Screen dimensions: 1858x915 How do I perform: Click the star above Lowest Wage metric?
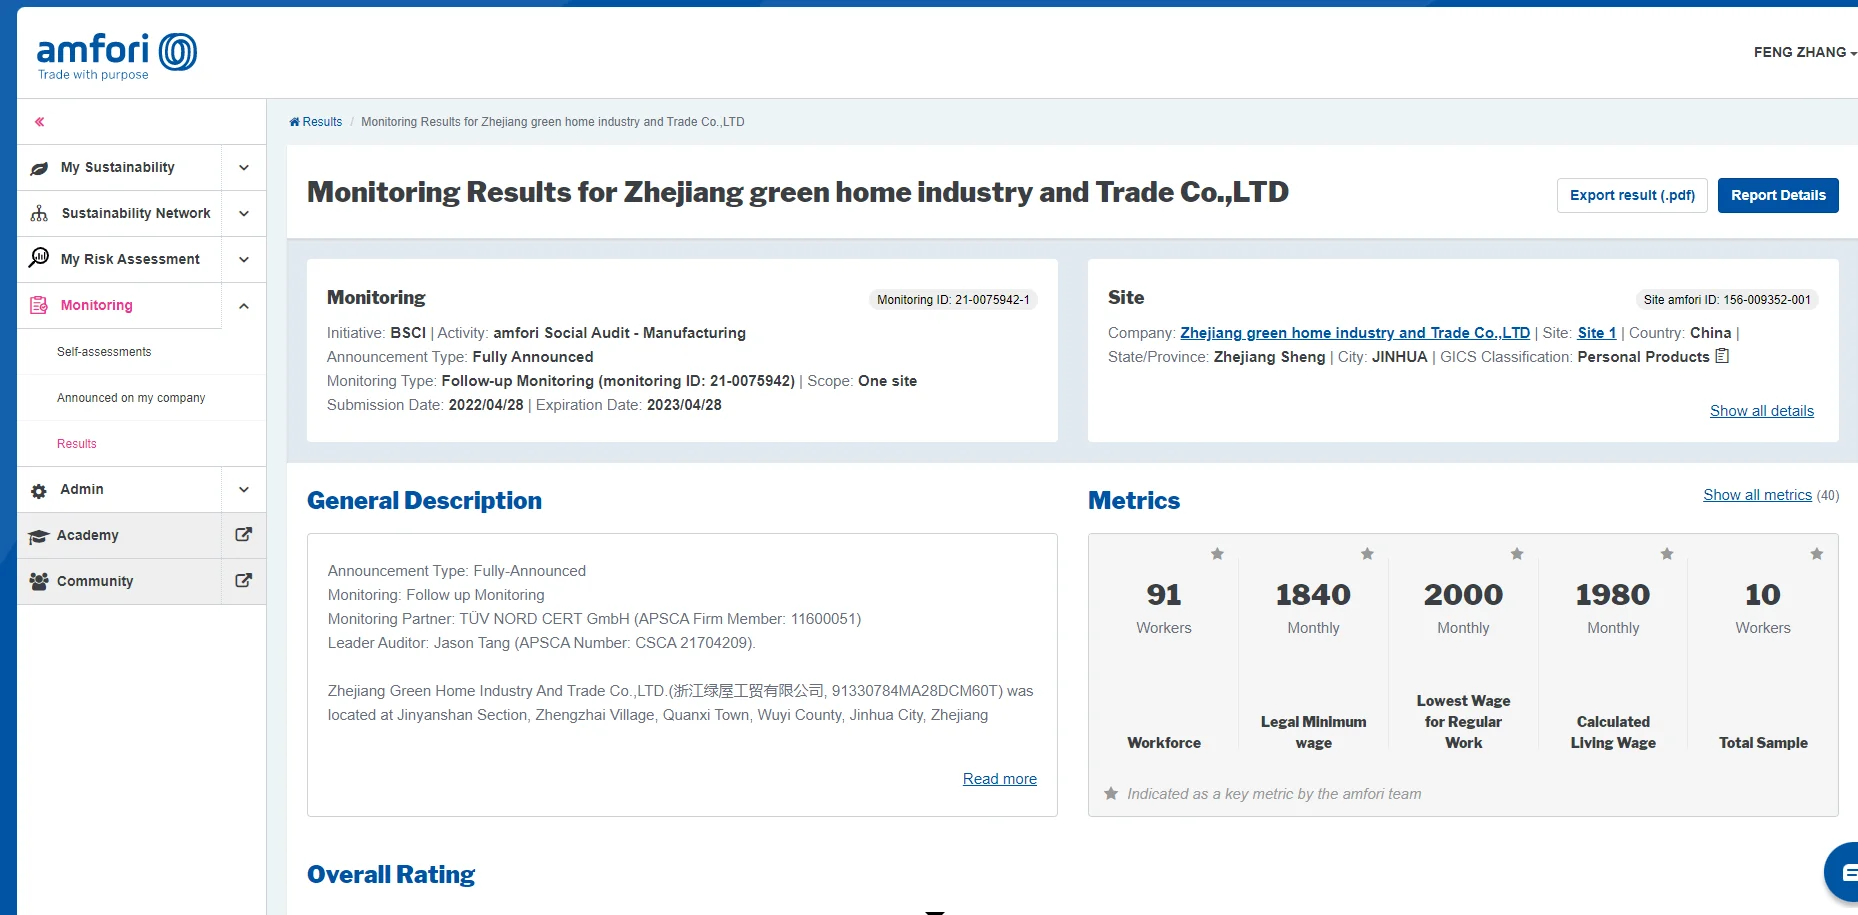click(x=1517, y=553)
